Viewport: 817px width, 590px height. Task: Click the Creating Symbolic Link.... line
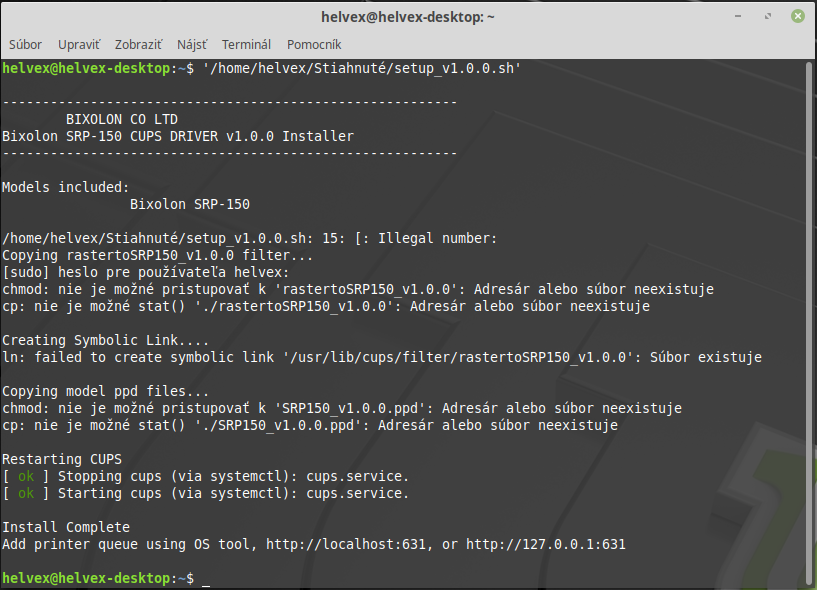click(105, 340)
